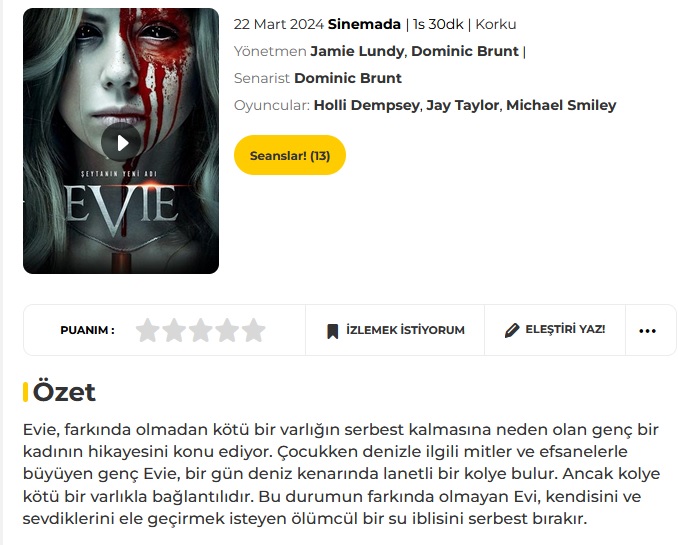
Task: Click the bookmark icon for watchlist
Action: (x=333, y=331)
